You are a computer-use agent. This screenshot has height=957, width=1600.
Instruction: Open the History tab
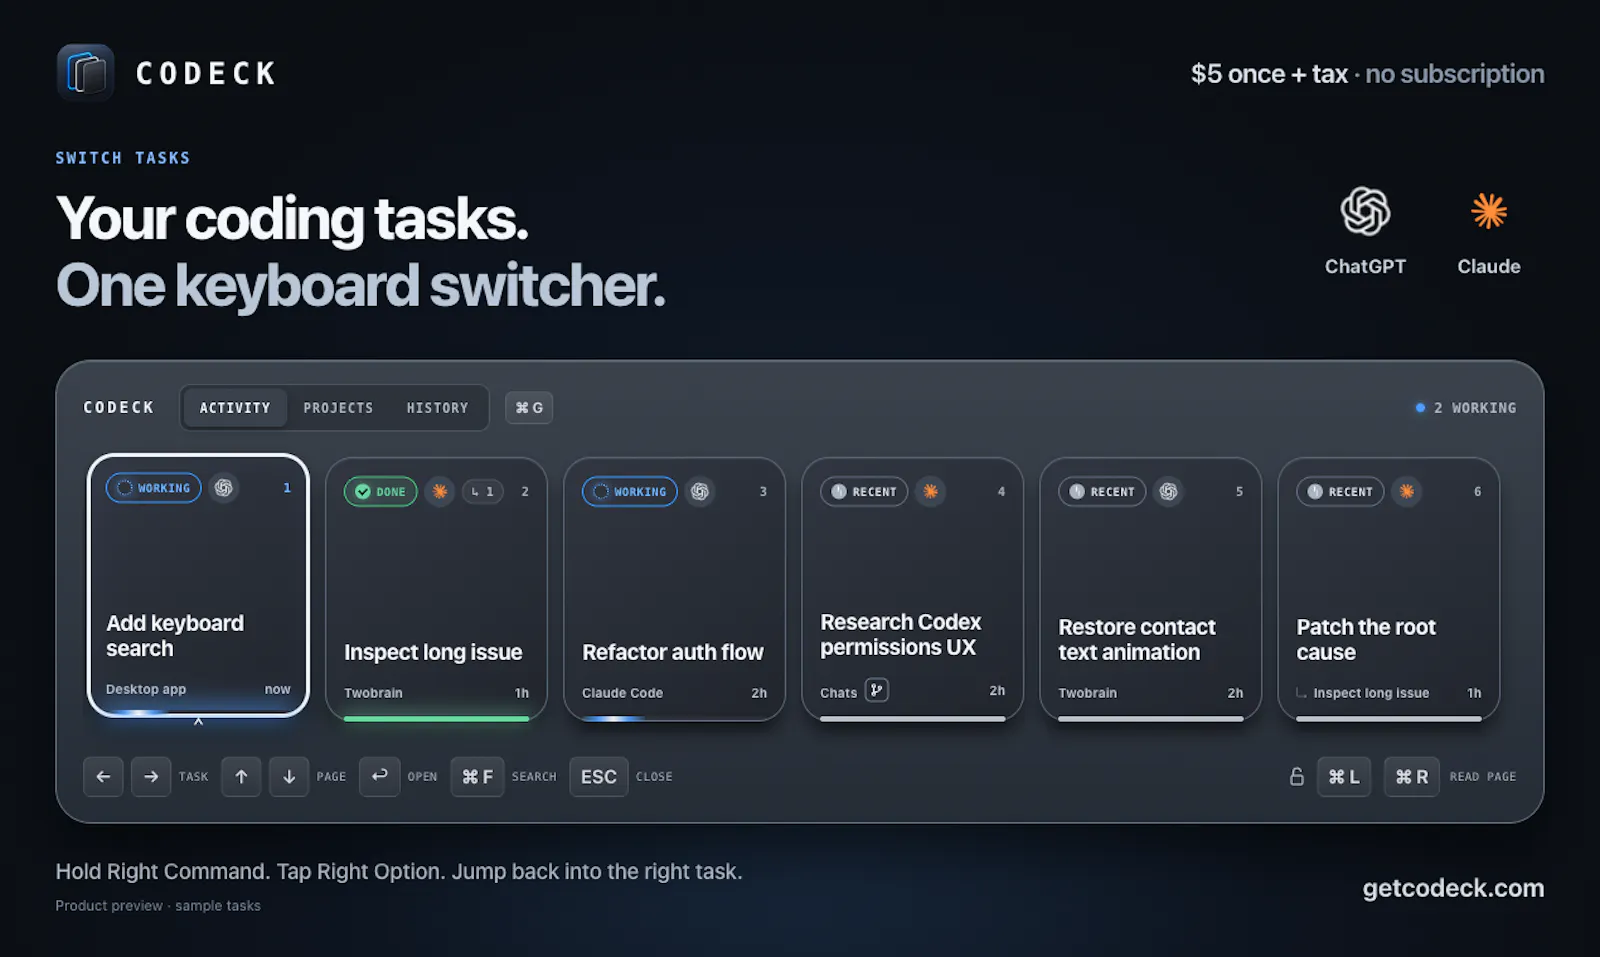[437, 408]
